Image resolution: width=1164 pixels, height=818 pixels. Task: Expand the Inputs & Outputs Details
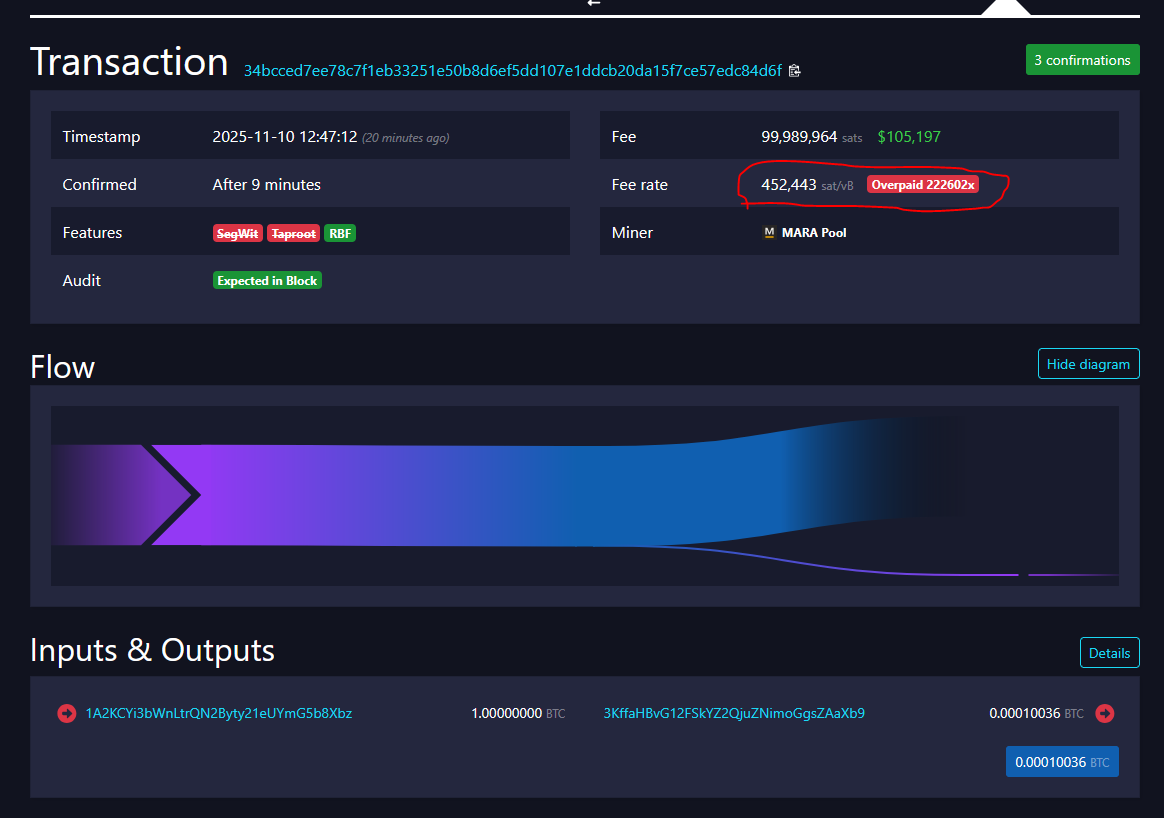[1109, 653]
